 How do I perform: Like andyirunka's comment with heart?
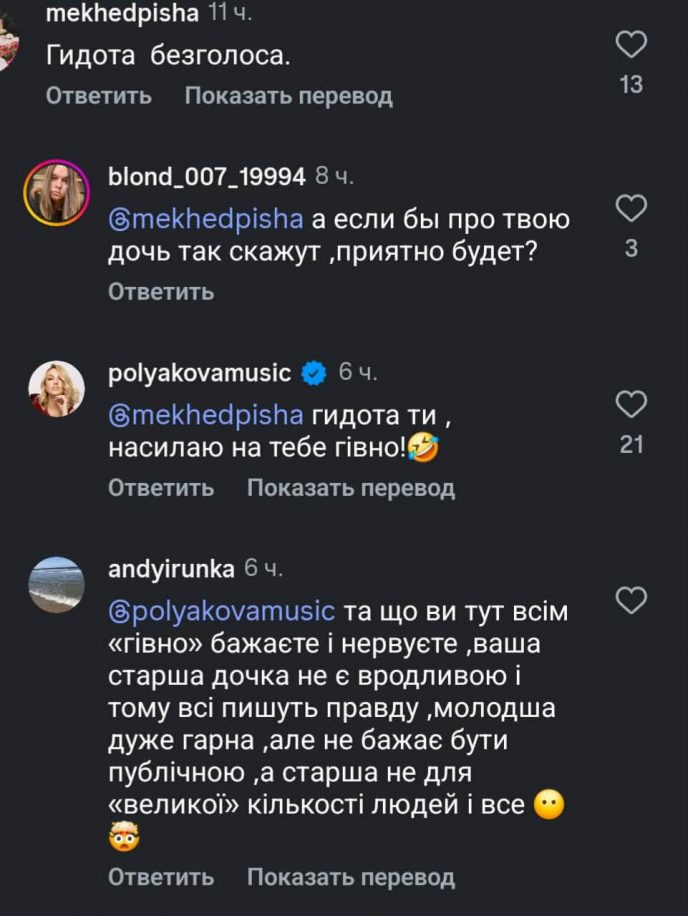tap(631, 600)
